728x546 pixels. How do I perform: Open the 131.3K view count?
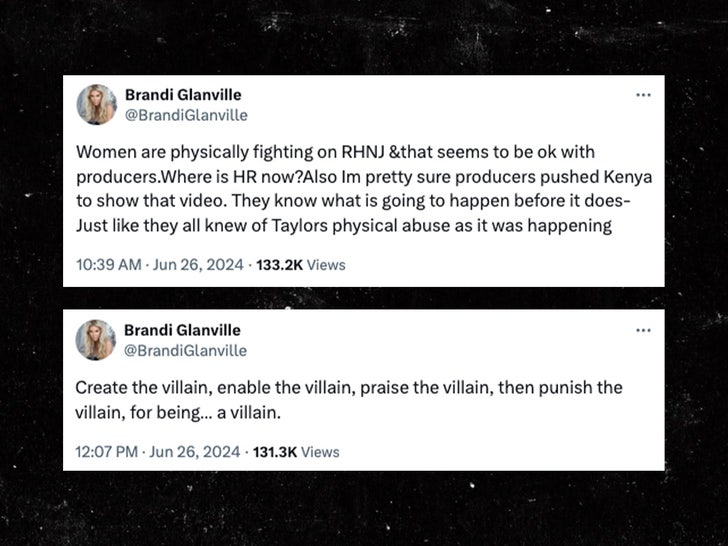coord(275,451)
